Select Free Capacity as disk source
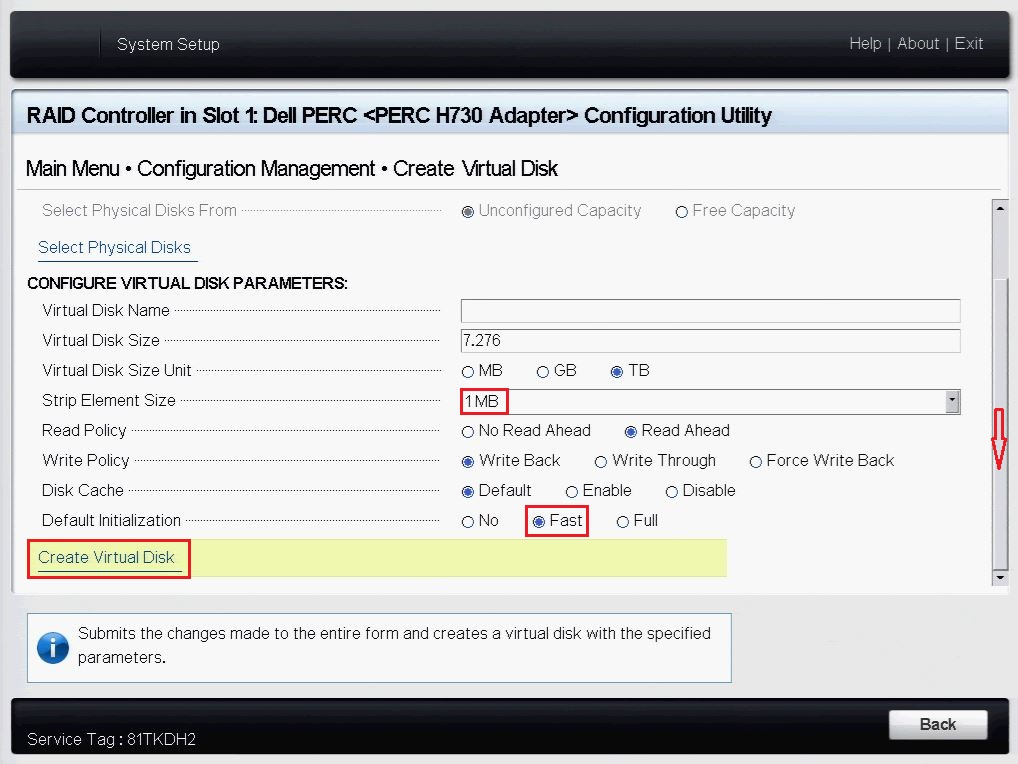The height and width of the screenshot is (764, 1018). 681,211
